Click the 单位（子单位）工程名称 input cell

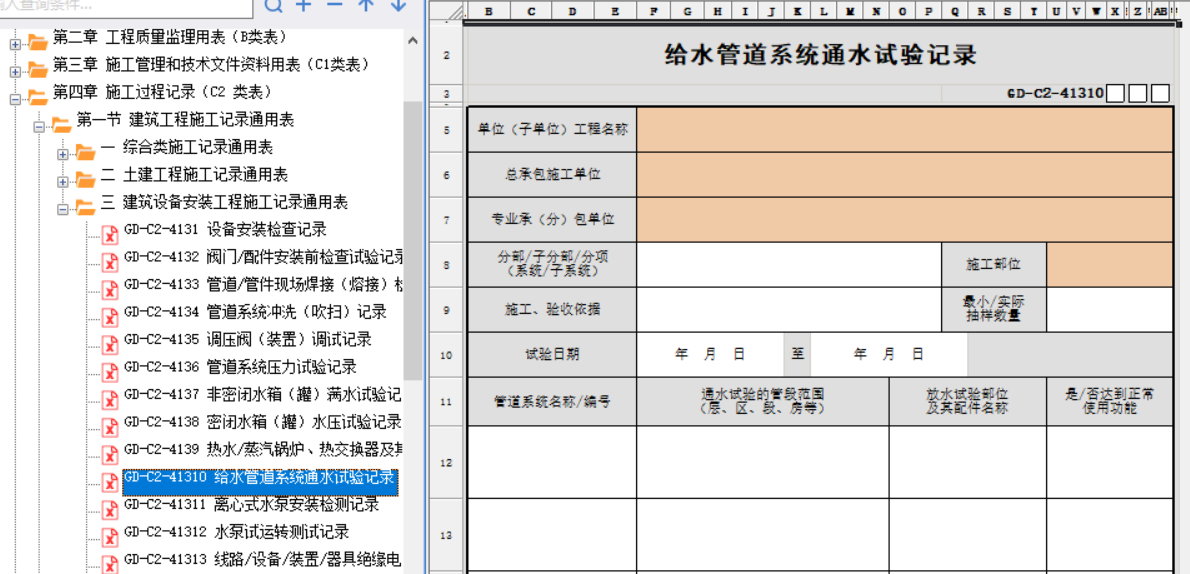coord(904,130)
